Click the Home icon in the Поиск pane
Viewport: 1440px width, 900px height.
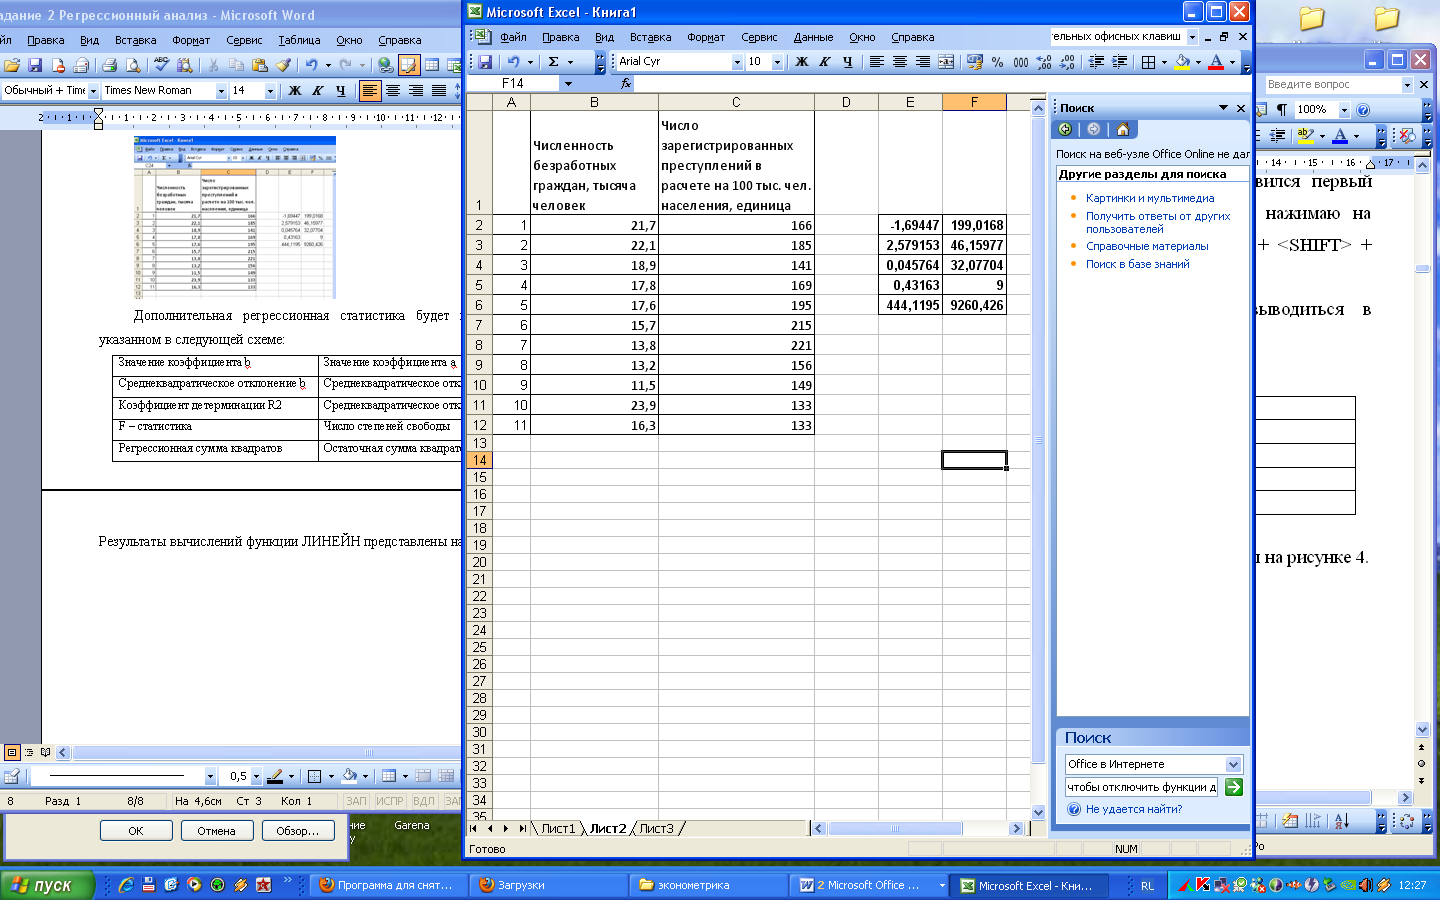1123,129
